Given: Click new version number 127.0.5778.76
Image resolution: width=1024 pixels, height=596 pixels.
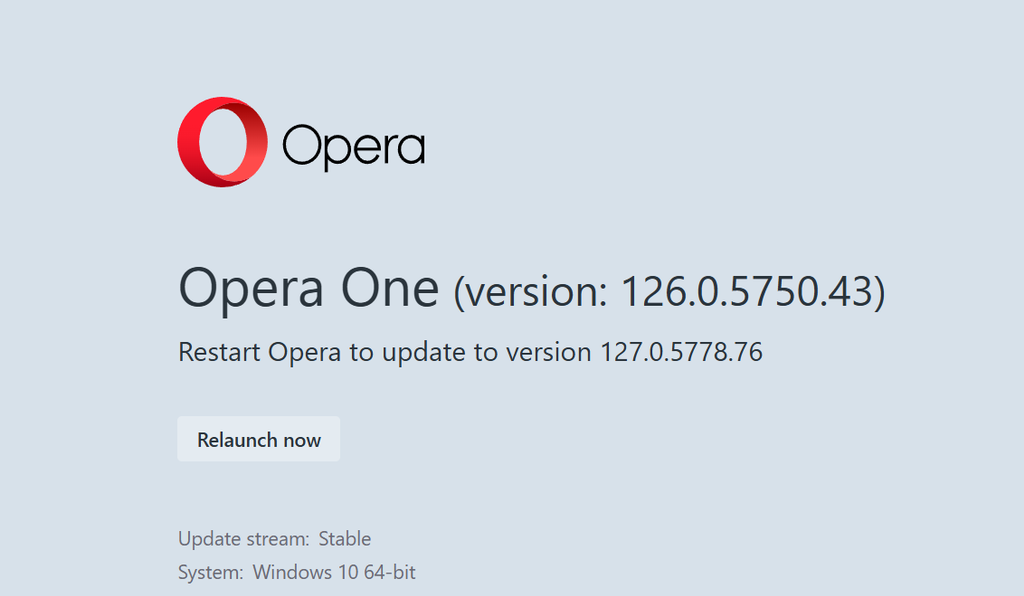Looking at the screenshot, I should (681, 352).
